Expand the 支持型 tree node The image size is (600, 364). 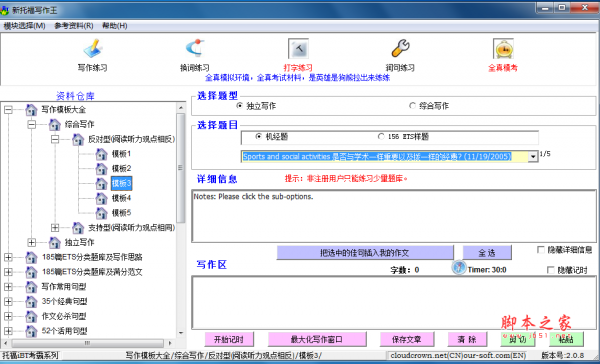pos(55,228)
